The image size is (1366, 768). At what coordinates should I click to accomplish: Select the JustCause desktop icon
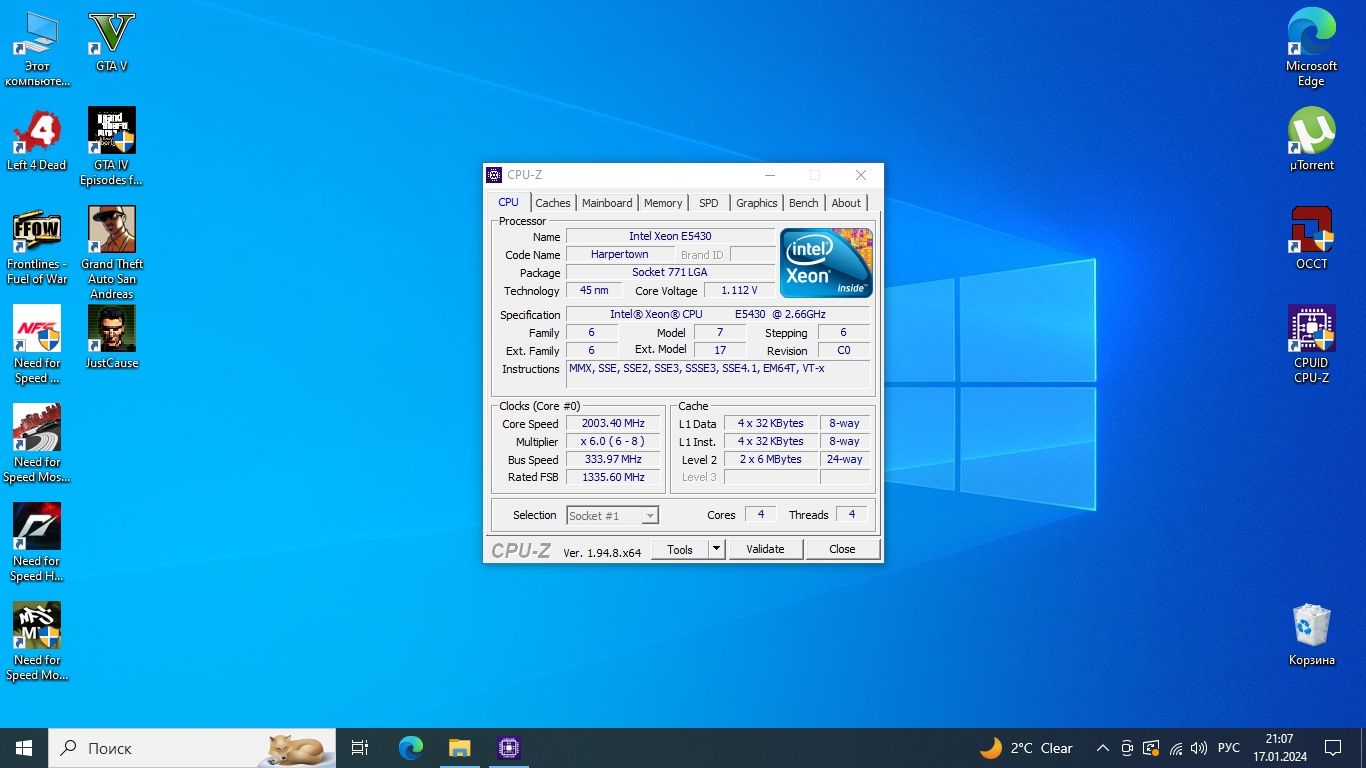point(111,338)
